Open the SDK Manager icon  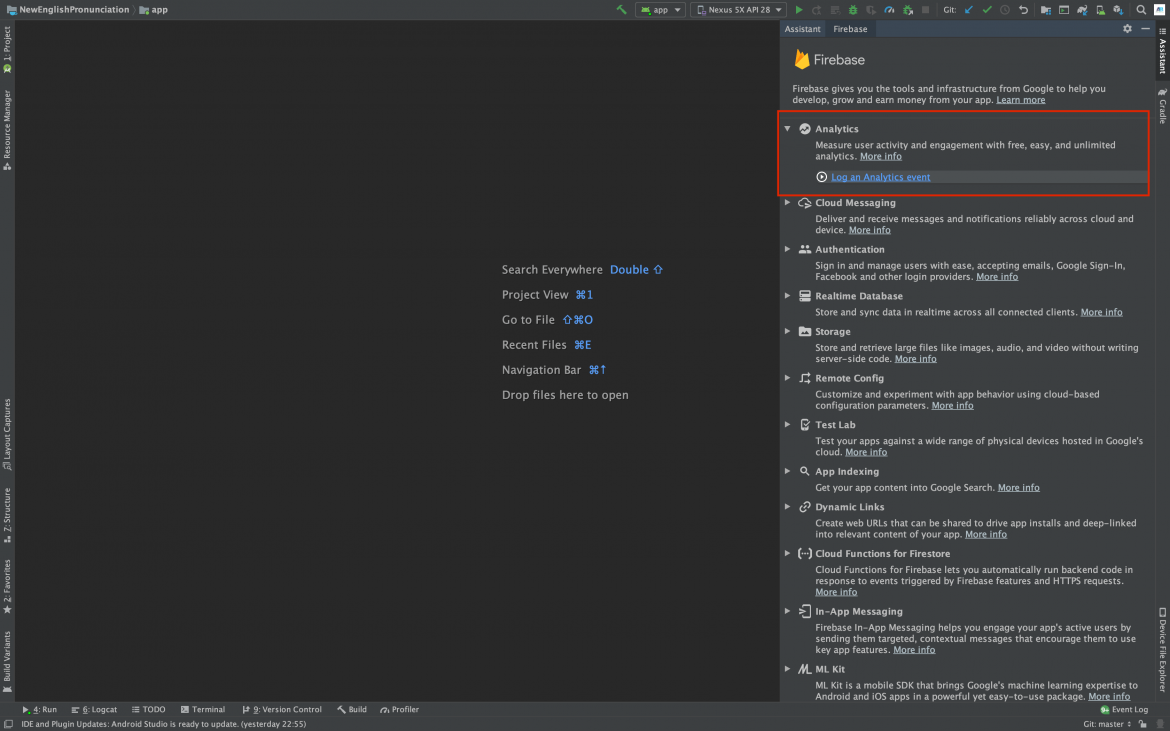click(1118, 9)
